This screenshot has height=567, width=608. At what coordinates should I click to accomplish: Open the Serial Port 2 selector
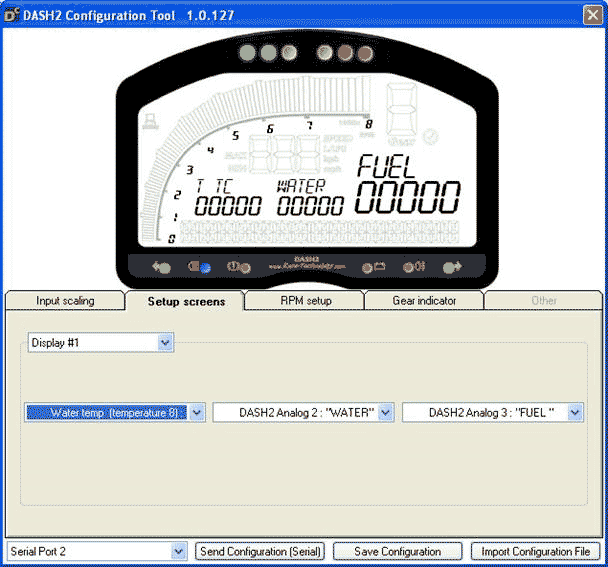coord(179,551)
